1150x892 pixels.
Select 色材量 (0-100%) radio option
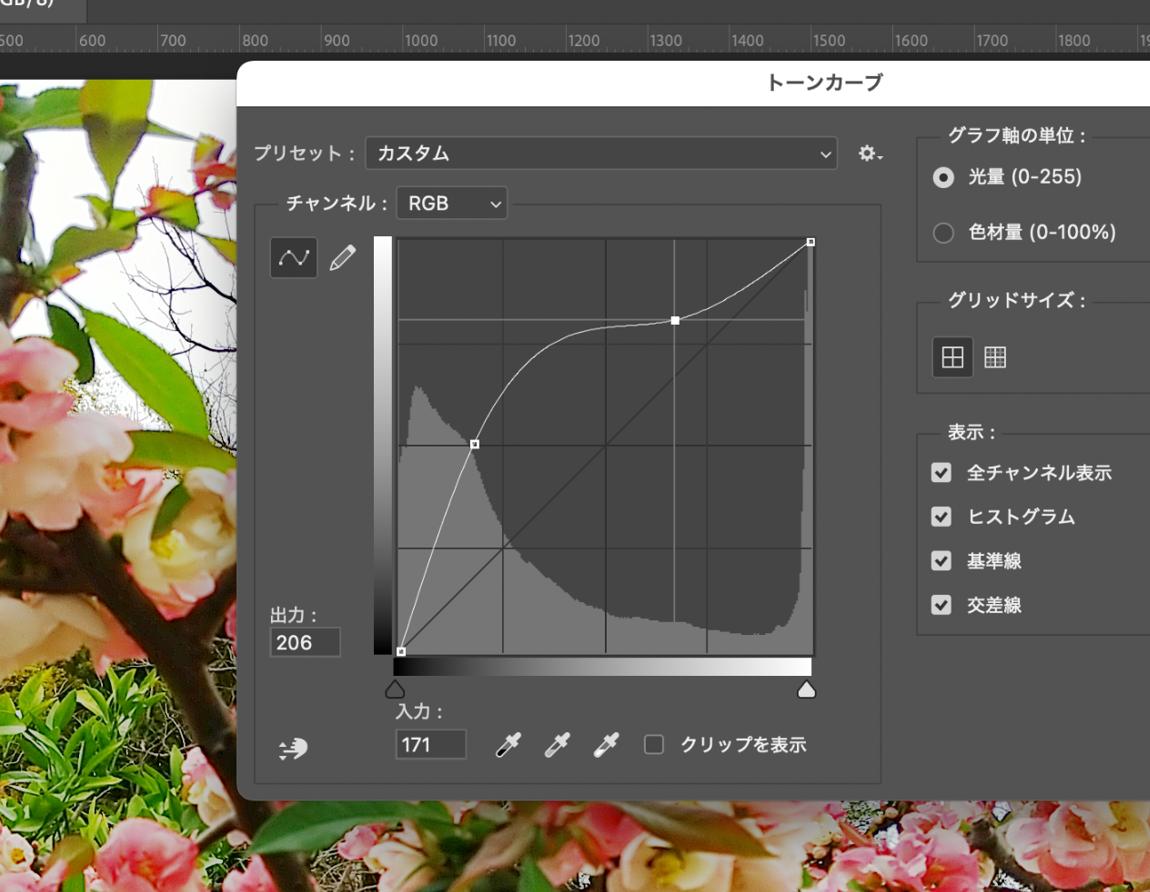tap(943, 233)
